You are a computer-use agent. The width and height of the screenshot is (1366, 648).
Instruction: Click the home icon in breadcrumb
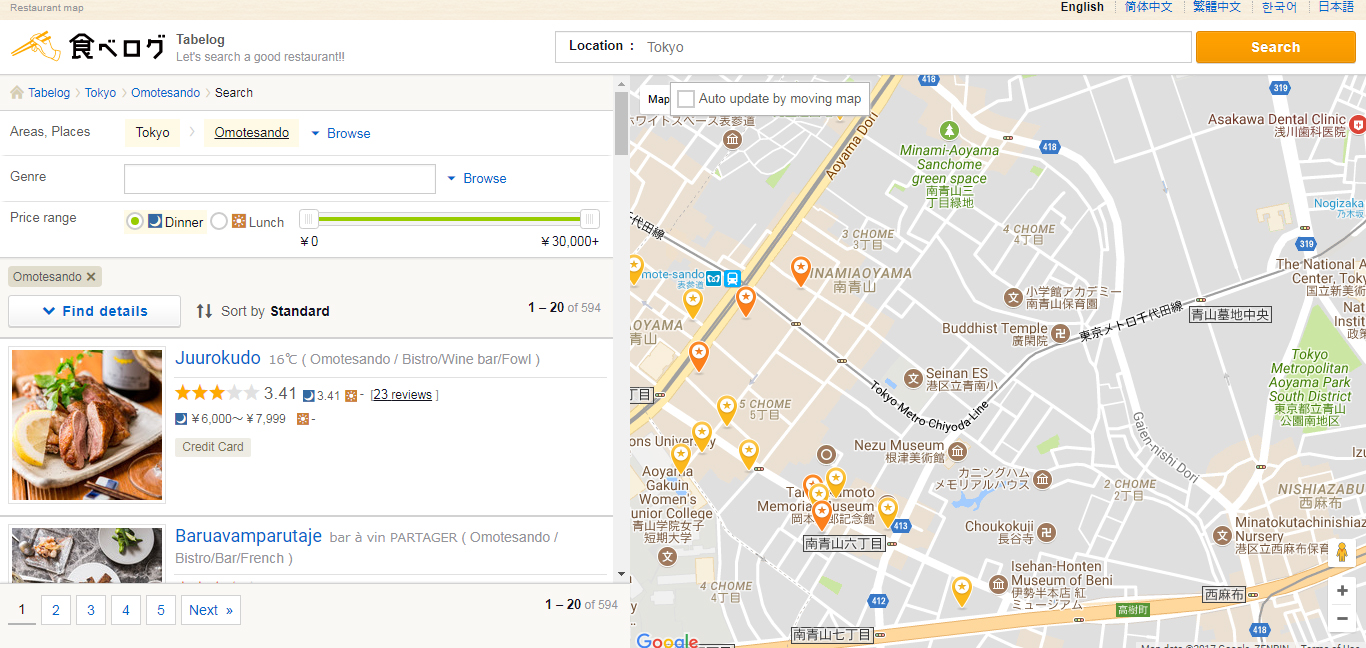point(17,92)
